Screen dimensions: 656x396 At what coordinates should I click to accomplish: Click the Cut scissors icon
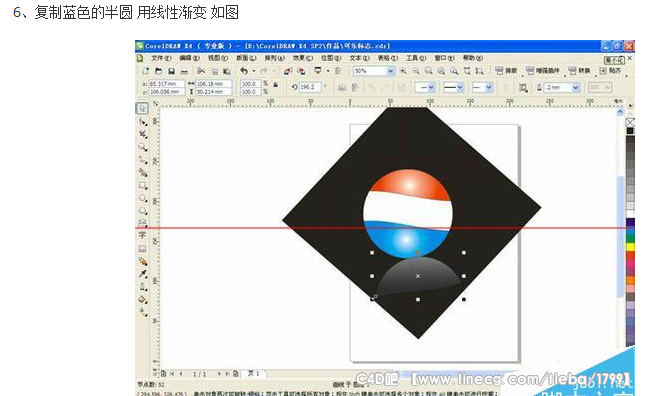[201, 71]
